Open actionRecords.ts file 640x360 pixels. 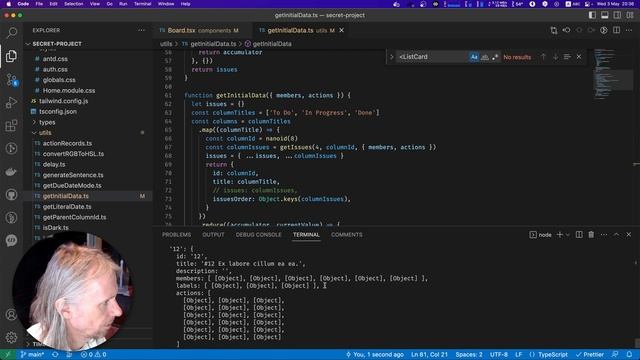click(67, 143)
